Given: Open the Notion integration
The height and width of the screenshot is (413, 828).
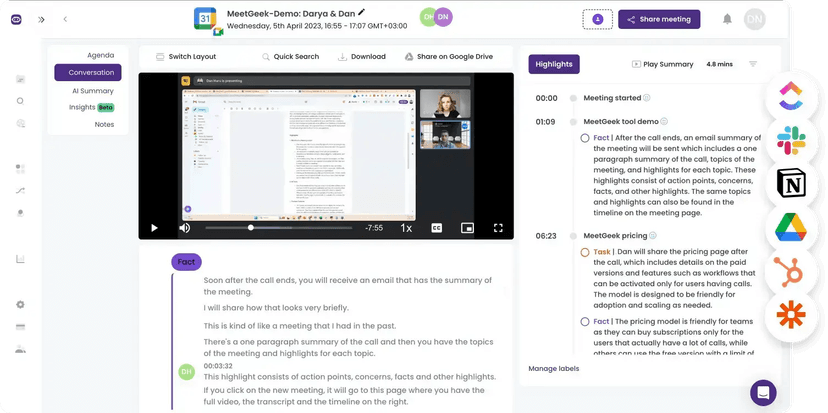Looking at the screenshot, I should (791, 183).
